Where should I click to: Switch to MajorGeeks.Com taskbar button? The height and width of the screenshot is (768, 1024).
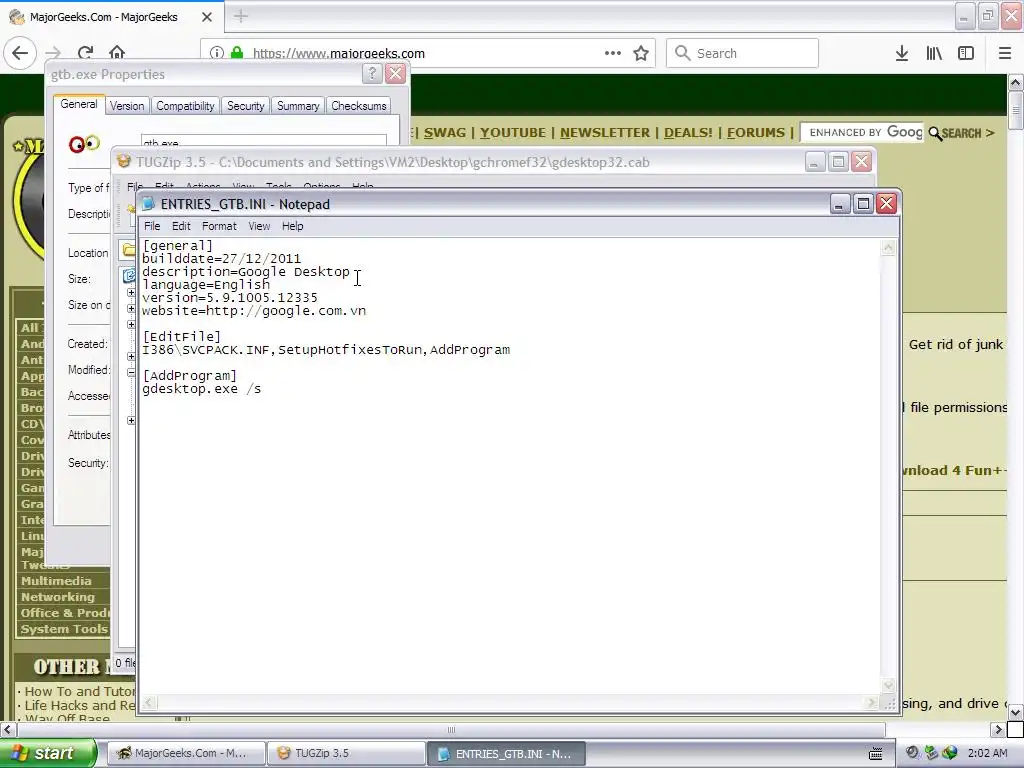click(x=186, y=753)
